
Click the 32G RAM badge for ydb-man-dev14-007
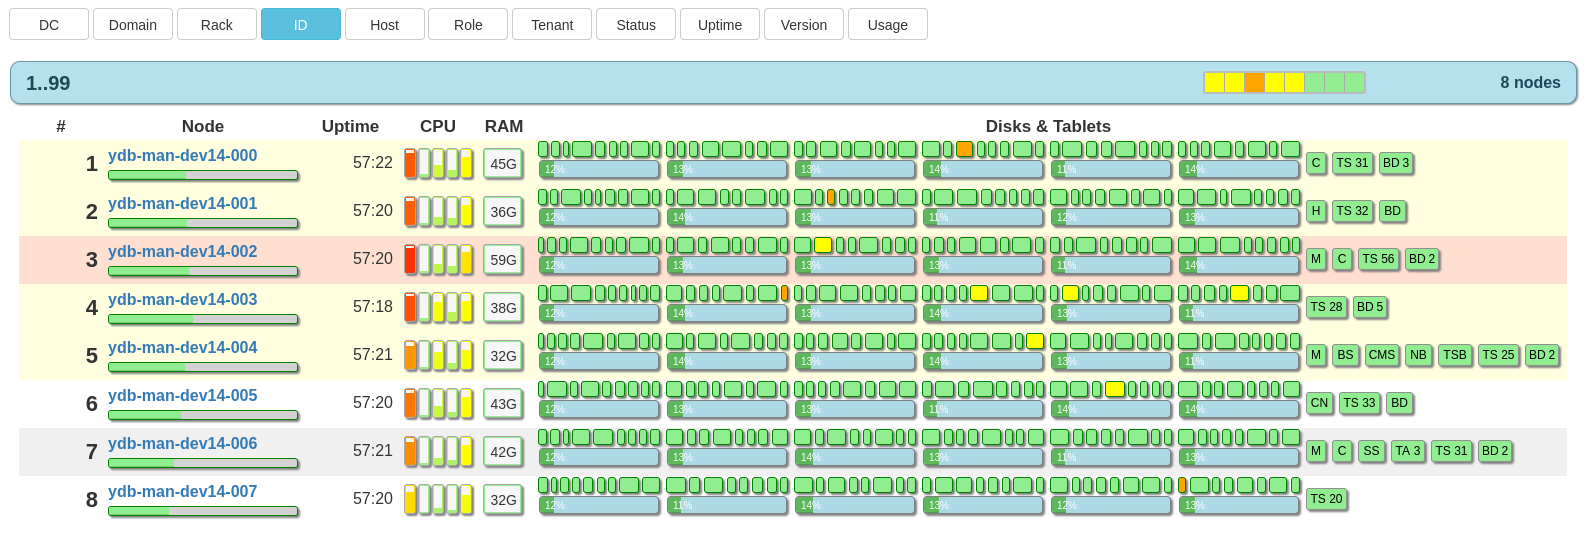click(x=503, y=500)
